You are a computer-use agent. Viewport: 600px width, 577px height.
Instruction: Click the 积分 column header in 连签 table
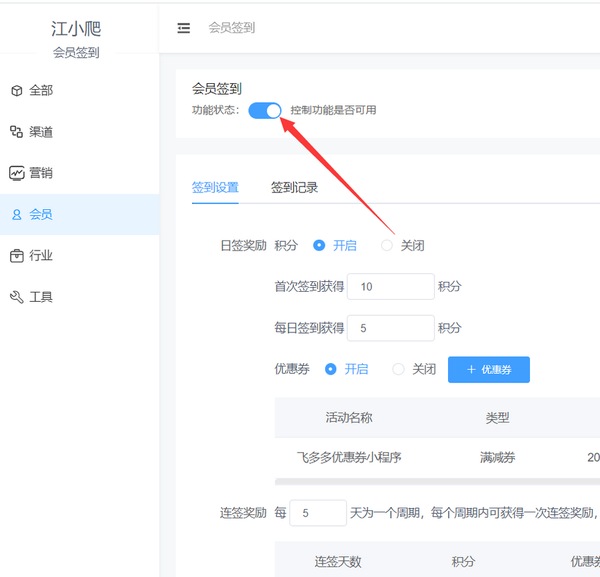[x=463, y=562]
